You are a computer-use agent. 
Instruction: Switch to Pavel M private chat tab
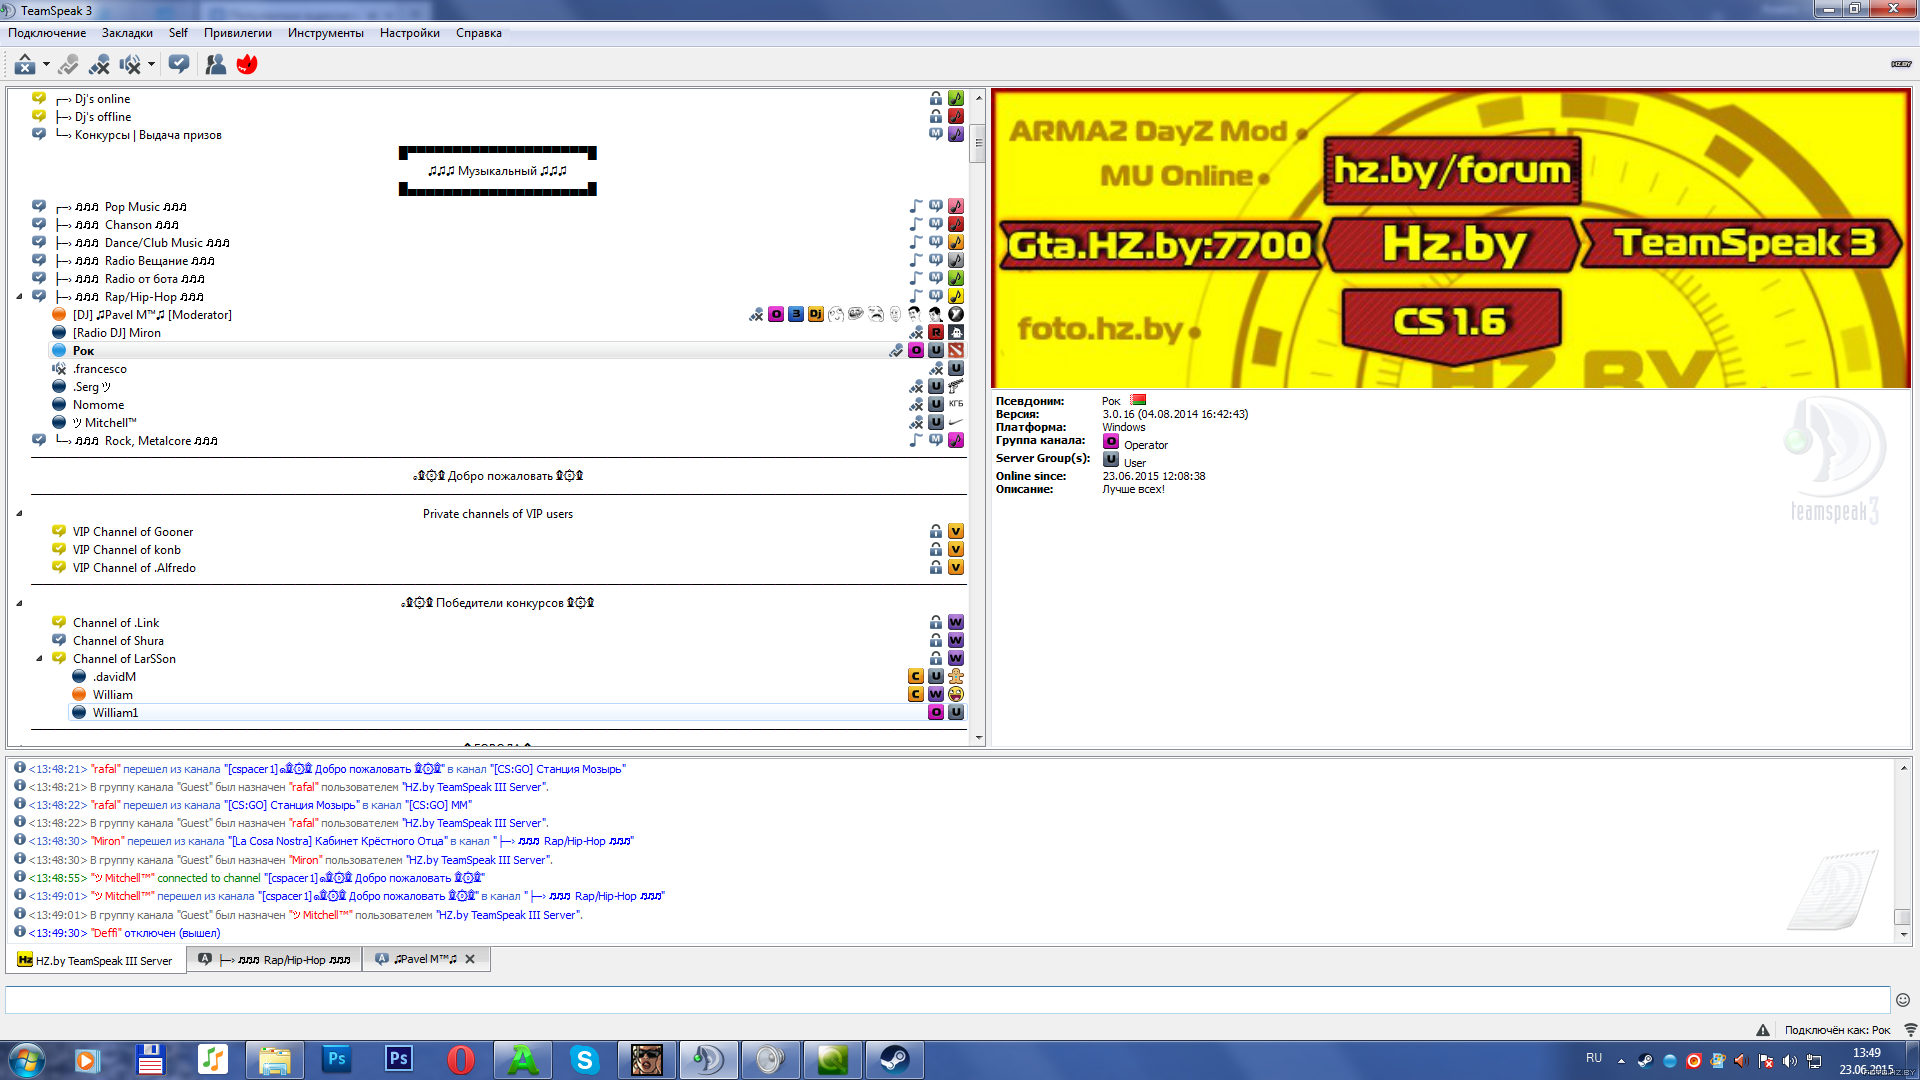pos(426,959)
